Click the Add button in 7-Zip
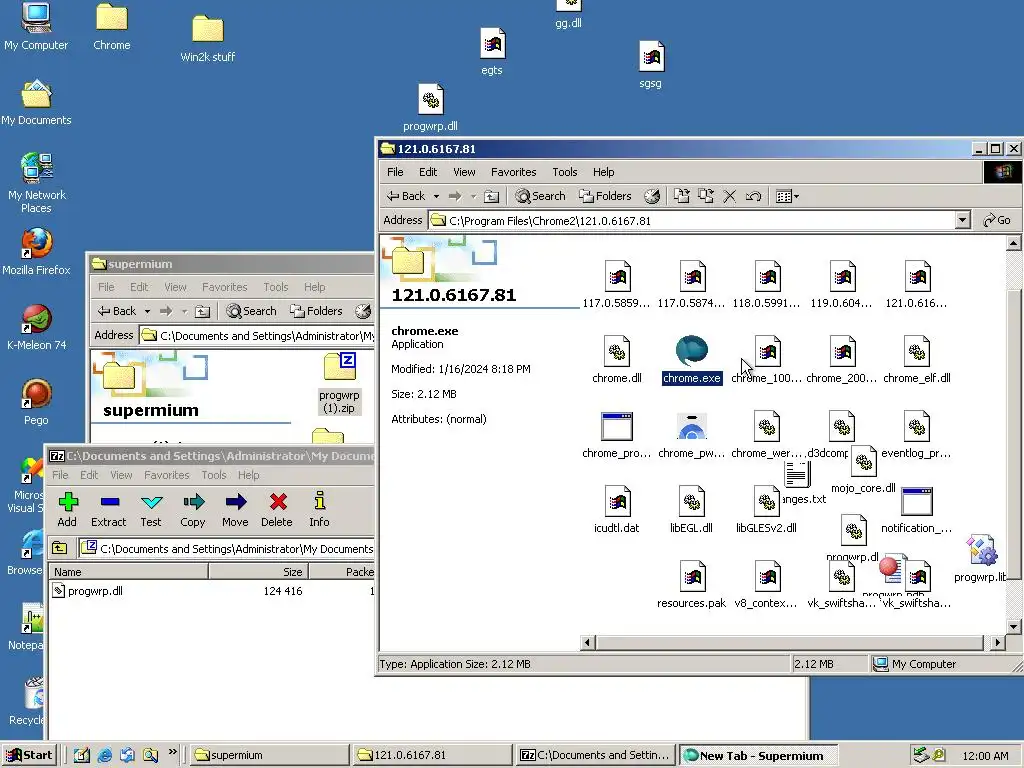Image resolution: width=1024 pixels, height=768 pixels. pyautogui.click(x=67, y=509)
